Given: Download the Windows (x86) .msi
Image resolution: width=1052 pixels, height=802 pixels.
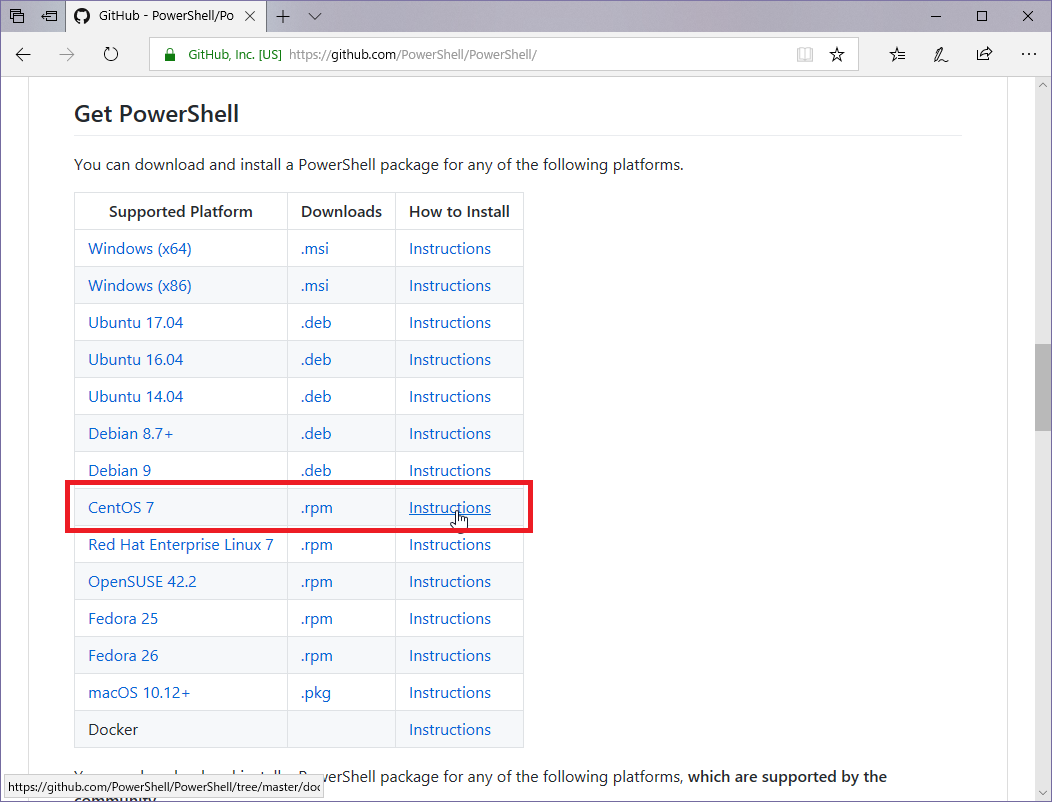Looking at the screenshot, I should pos(315,285).
